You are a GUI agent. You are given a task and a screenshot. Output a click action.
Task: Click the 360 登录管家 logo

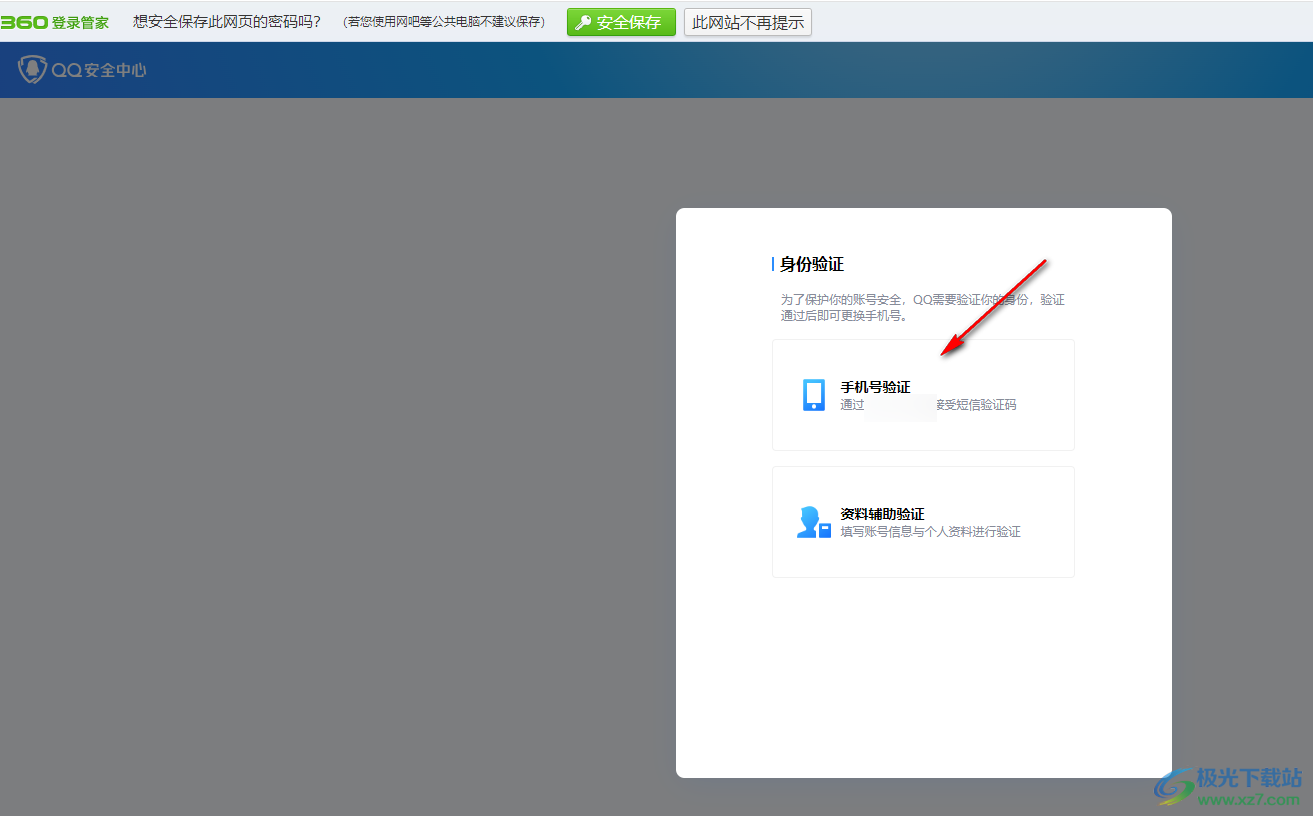click(55, 22)
